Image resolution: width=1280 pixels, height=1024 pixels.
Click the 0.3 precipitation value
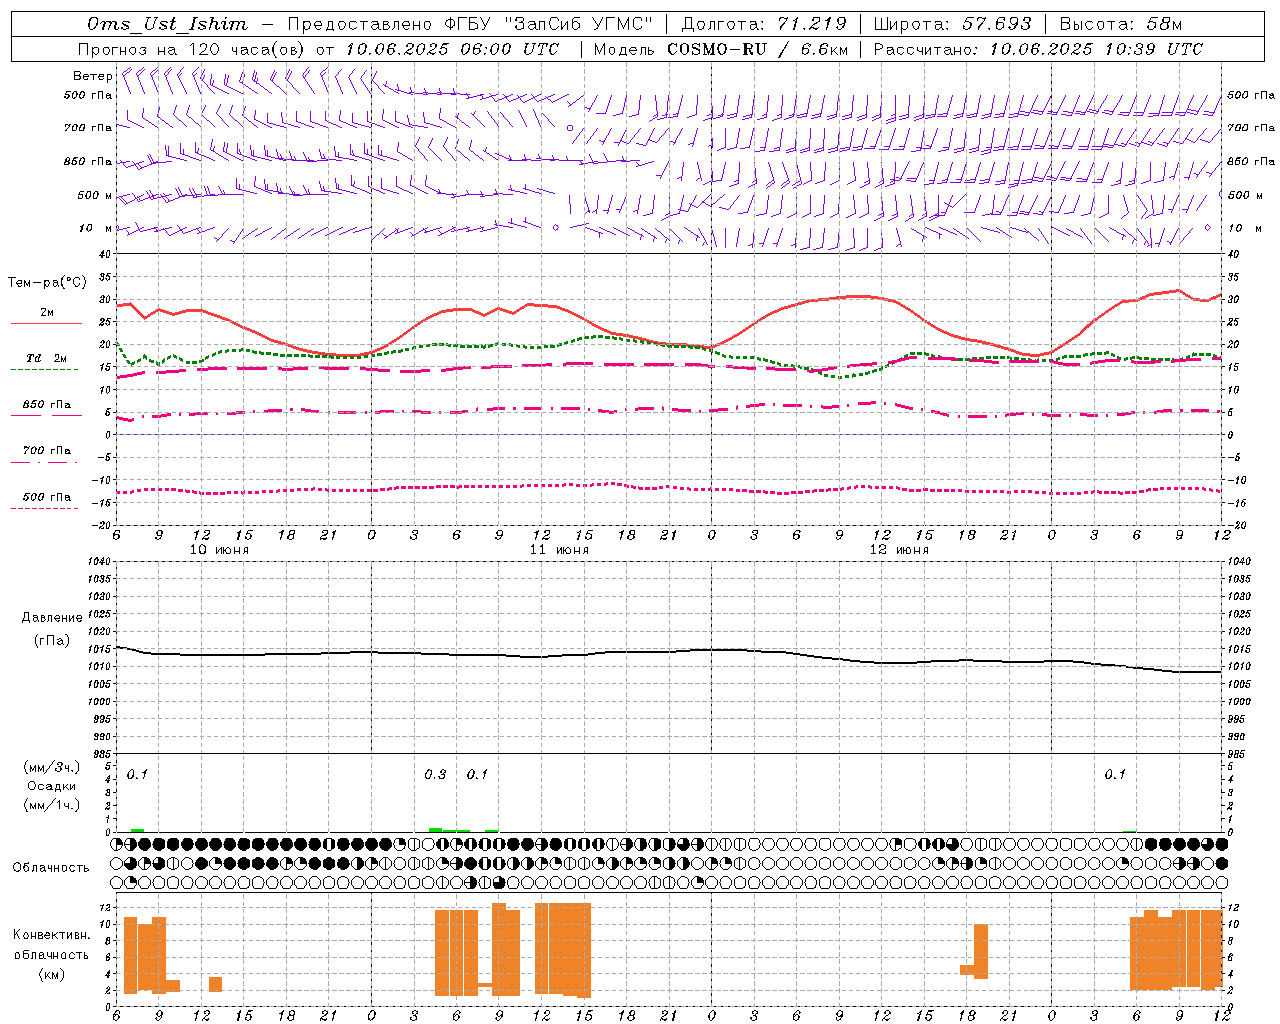click(435, 775)
